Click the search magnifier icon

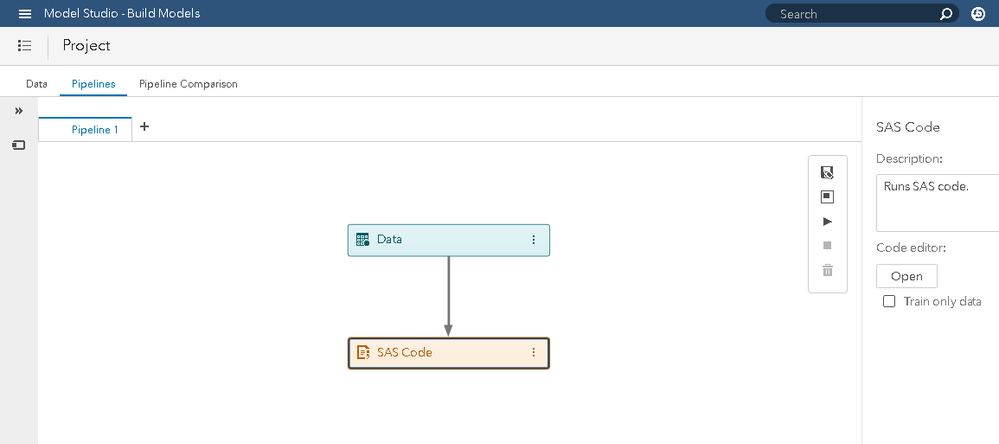[946, 14]
